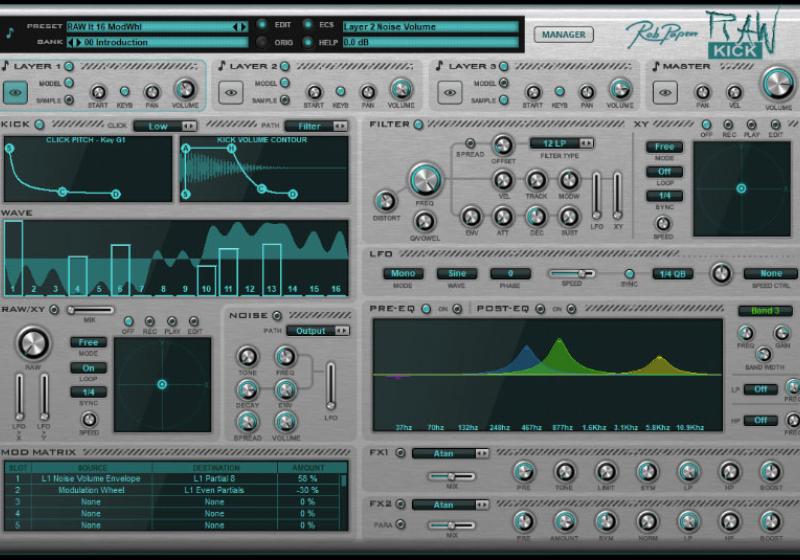Click the FX1 Boost knob

tap(770, 472)
